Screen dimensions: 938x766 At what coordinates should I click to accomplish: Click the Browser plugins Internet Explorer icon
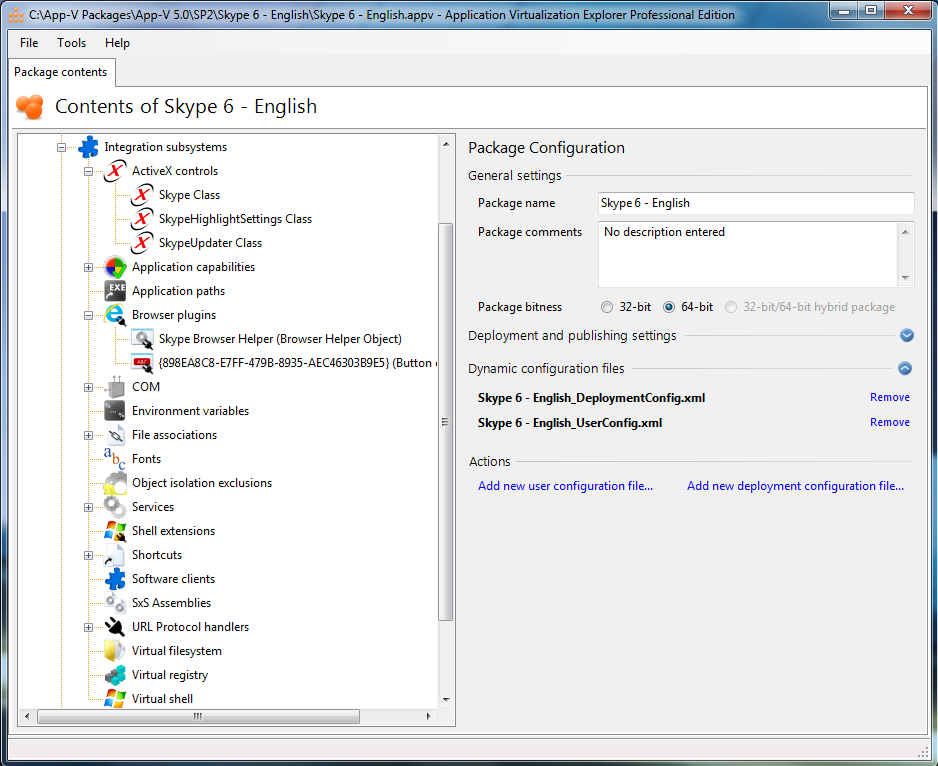pos(115,315)
